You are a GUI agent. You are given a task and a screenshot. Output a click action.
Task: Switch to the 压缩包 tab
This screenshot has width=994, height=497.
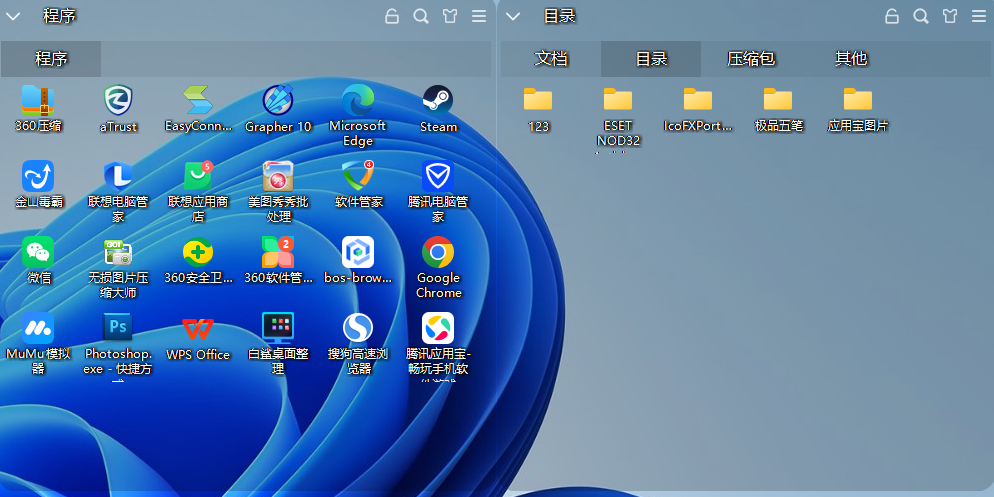[751, 59]
